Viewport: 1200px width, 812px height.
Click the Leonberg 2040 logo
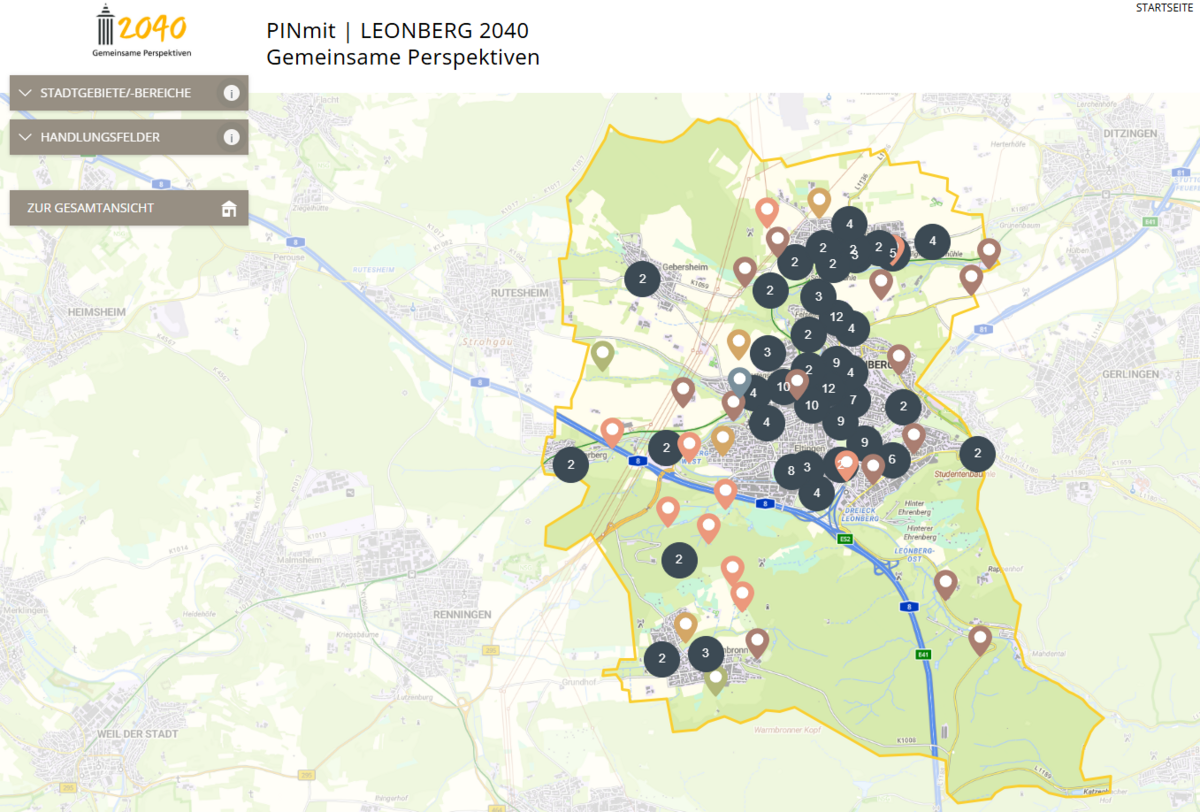[141, 31]
